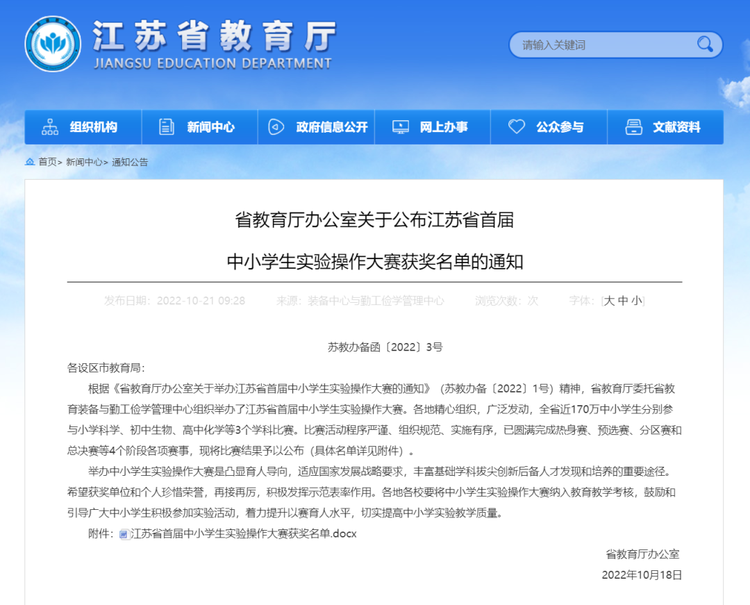Screen dimensions: 750x605
Task: Click the source text 装备中心与勤工俭学管理中心
Action: pyautogui.click(x=375, y=301)
